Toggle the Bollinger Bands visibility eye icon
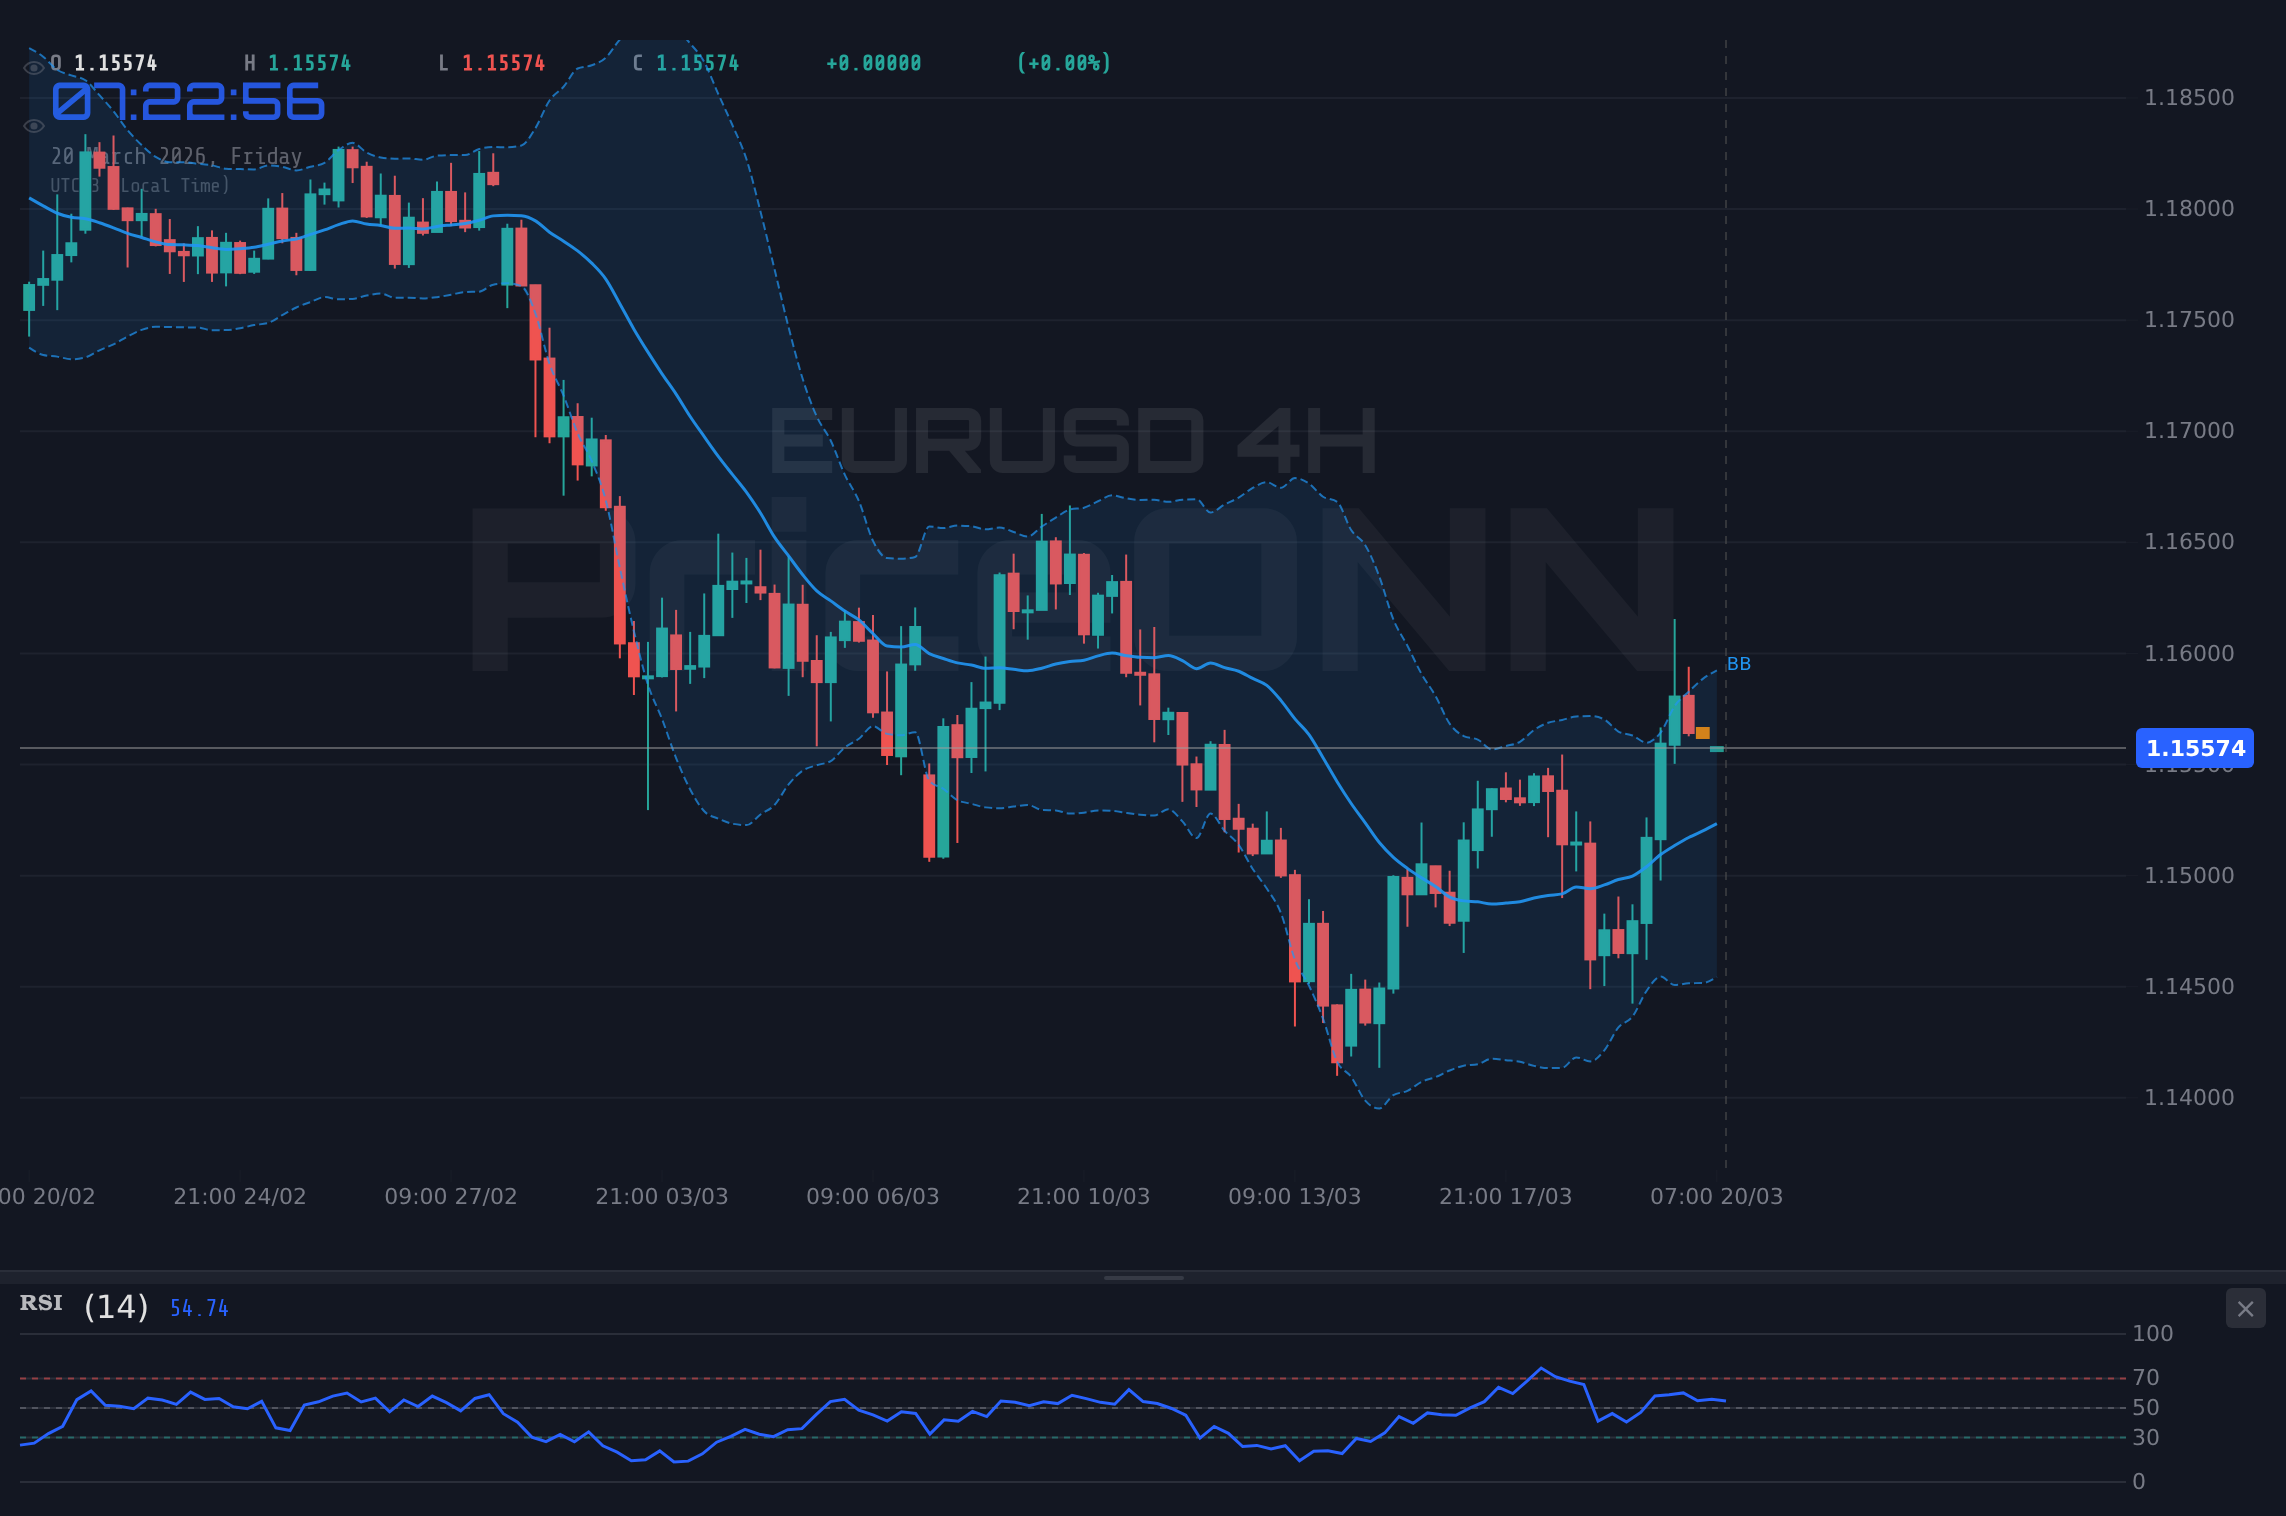The width and height of the screenshot is (2286, 1516). tap(35, 125)
